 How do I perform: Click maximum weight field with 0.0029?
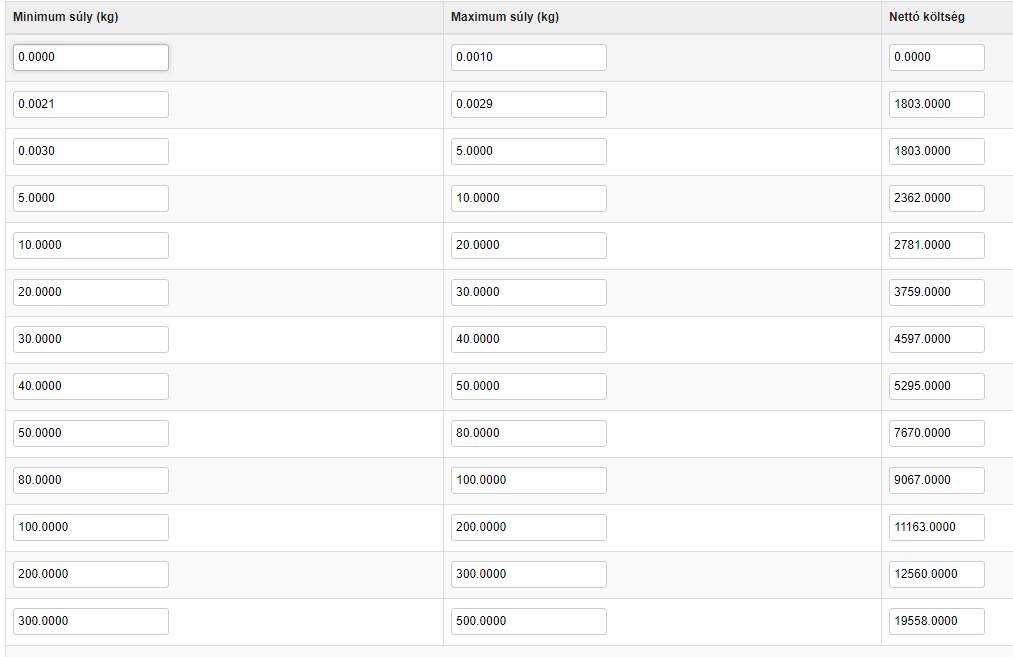(x=528, y=105)
